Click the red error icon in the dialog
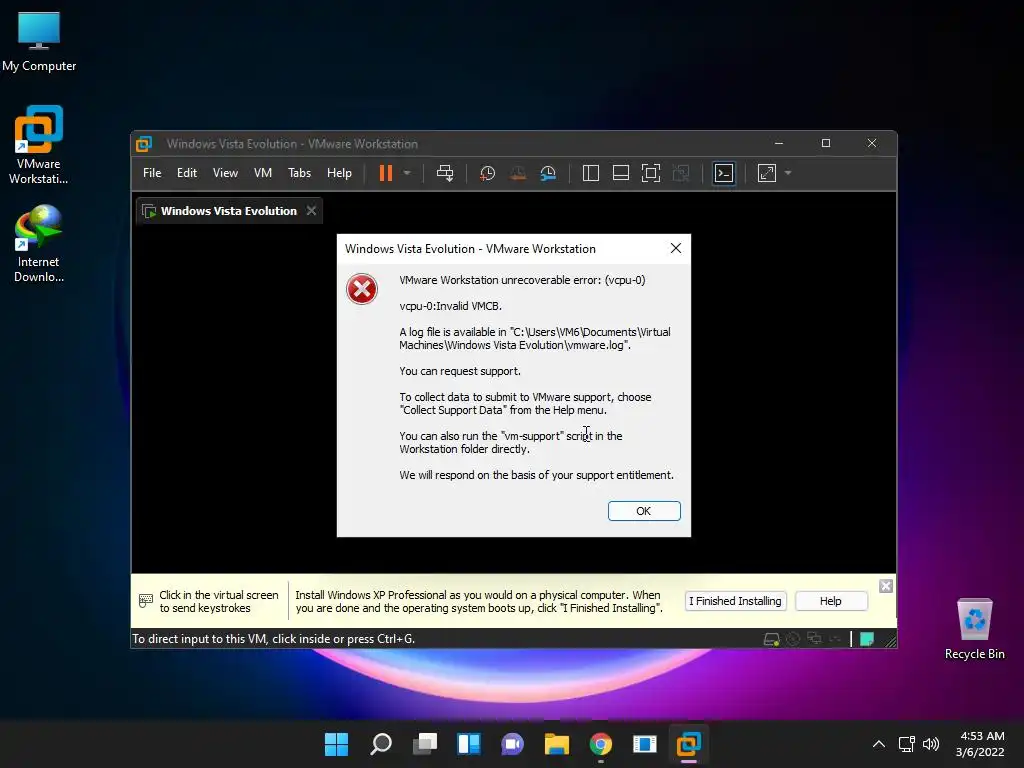 click(362, 289)
